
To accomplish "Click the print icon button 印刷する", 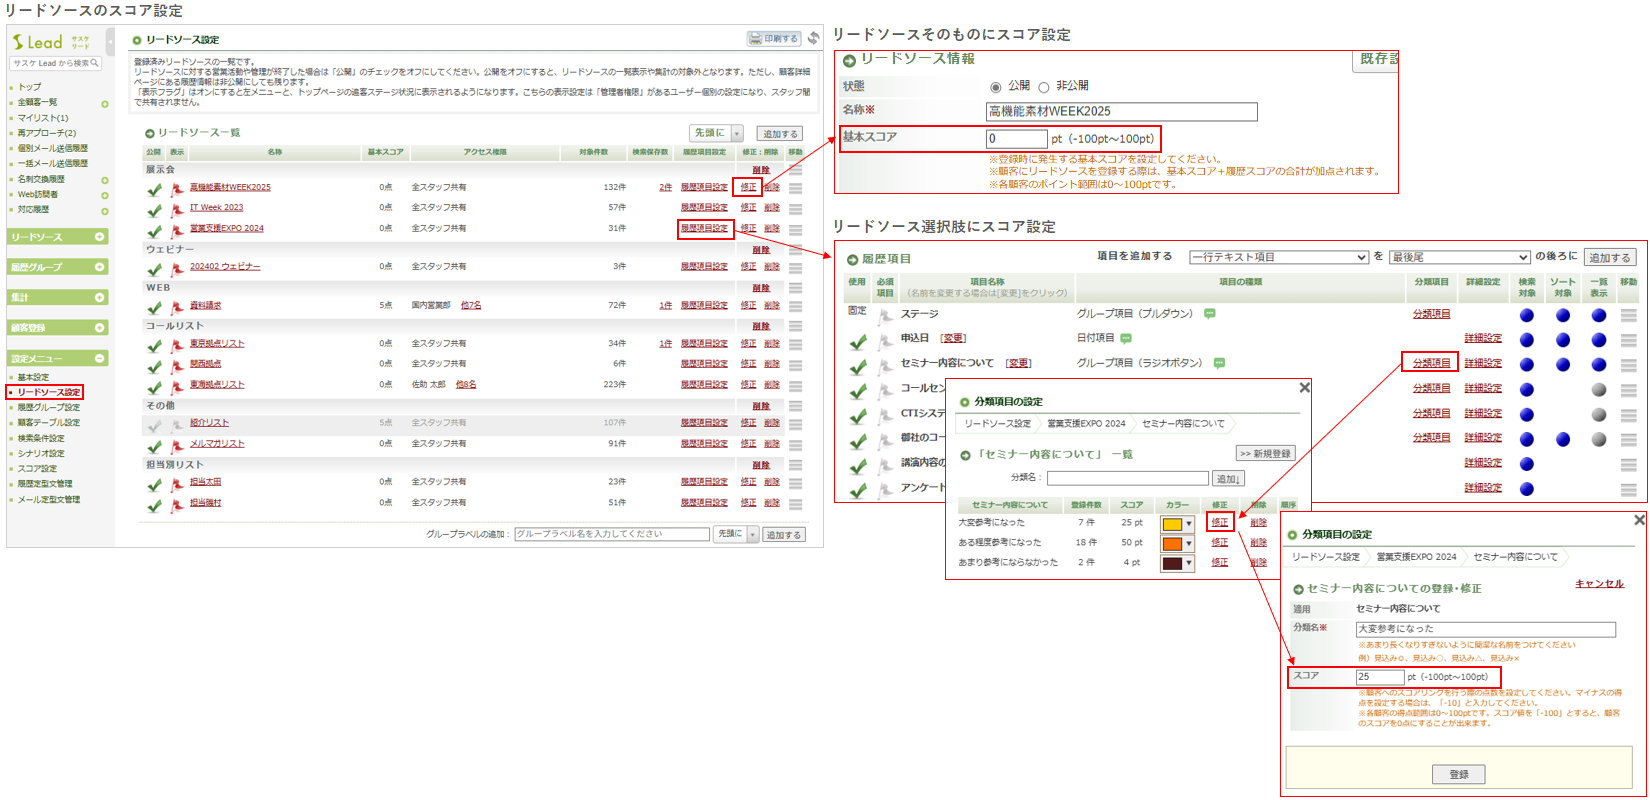I will coord(774,39).
